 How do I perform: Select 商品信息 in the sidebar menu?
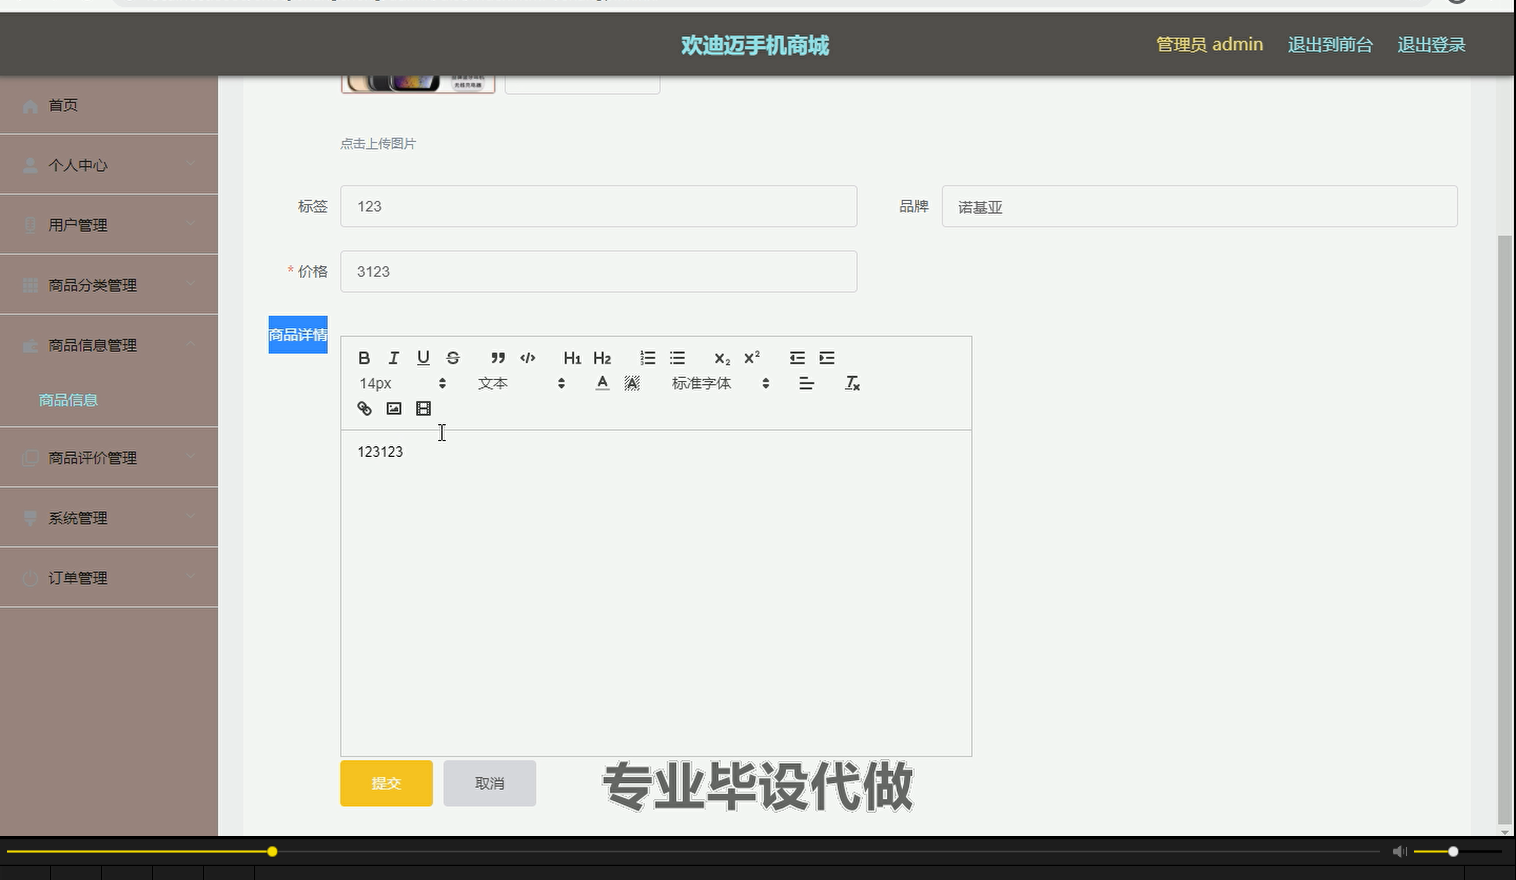67,399
